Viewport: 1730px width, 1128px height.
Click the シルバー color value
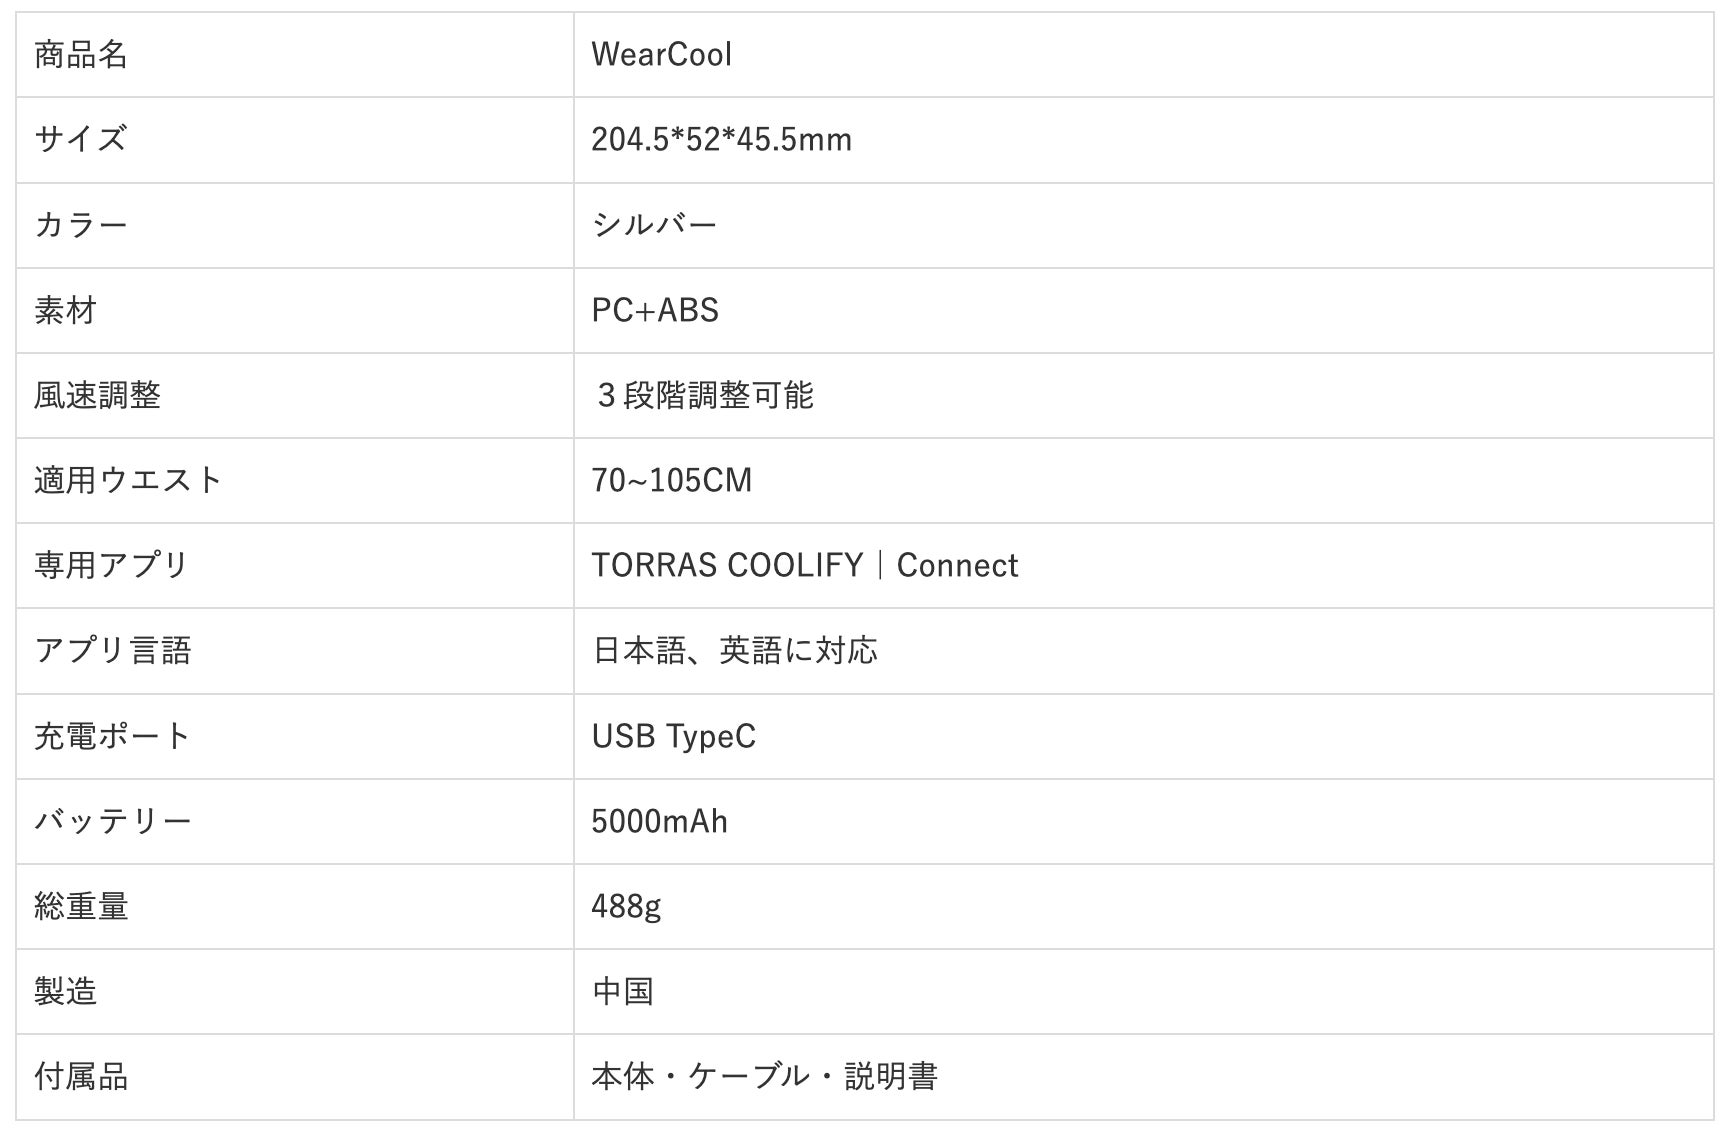655,225
